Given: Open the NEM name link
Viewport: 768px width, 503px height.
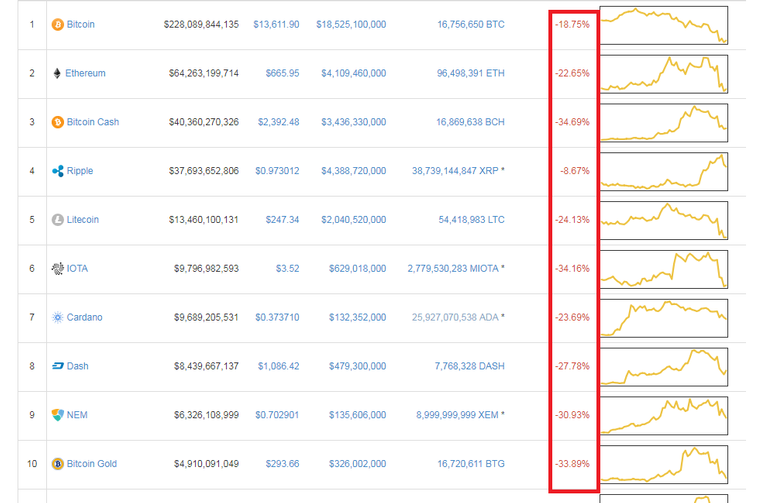Looking at the screenshot, I should 77,415.
